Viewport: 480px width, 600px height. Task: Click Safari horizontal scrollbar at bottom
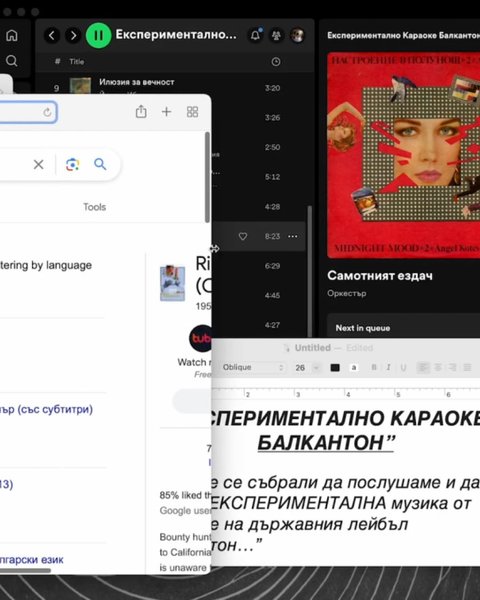25,571
